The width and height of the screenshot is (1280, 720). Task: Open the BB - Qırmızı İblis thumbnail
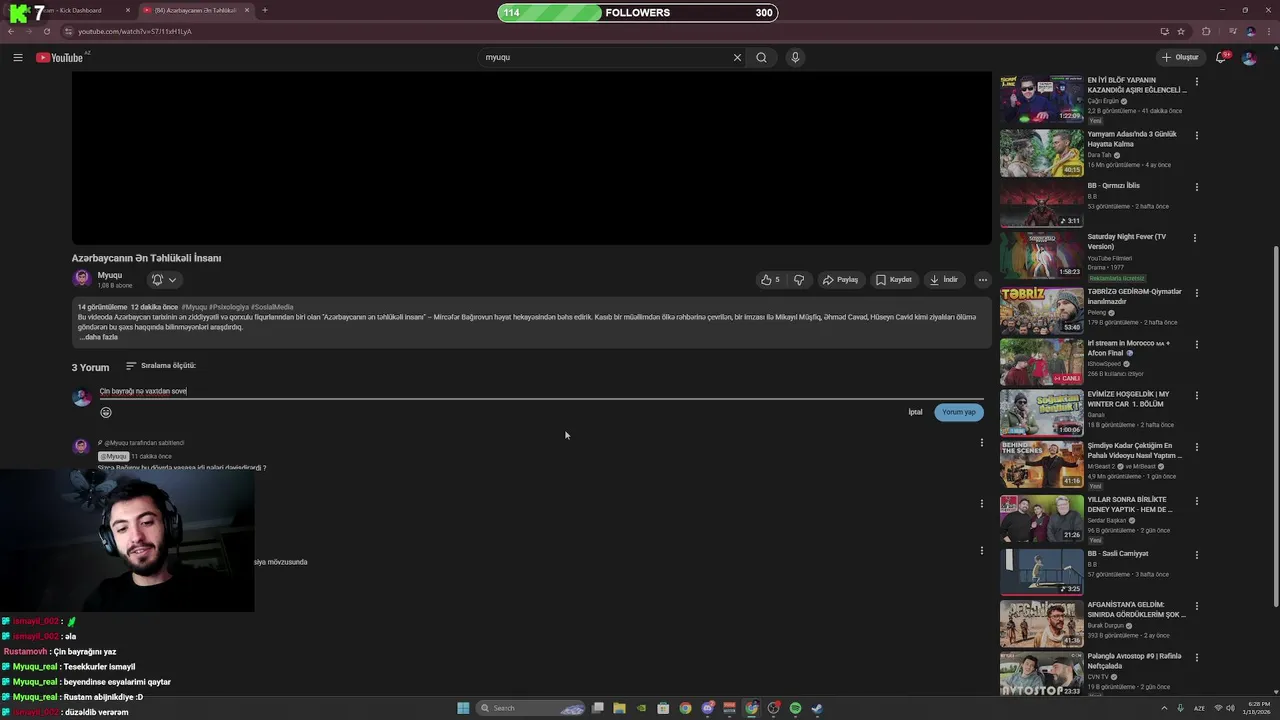tap(1041, 203)
